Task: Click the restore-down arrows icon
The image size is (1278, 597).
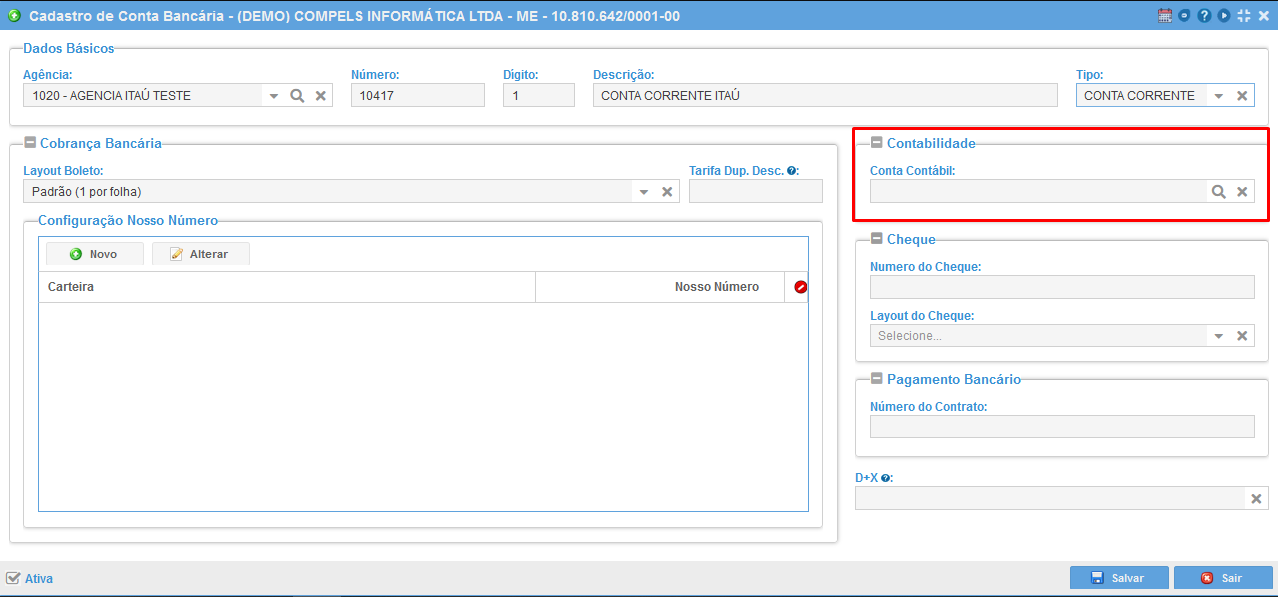Action: pyautogui.click(x=1244, y=16)
